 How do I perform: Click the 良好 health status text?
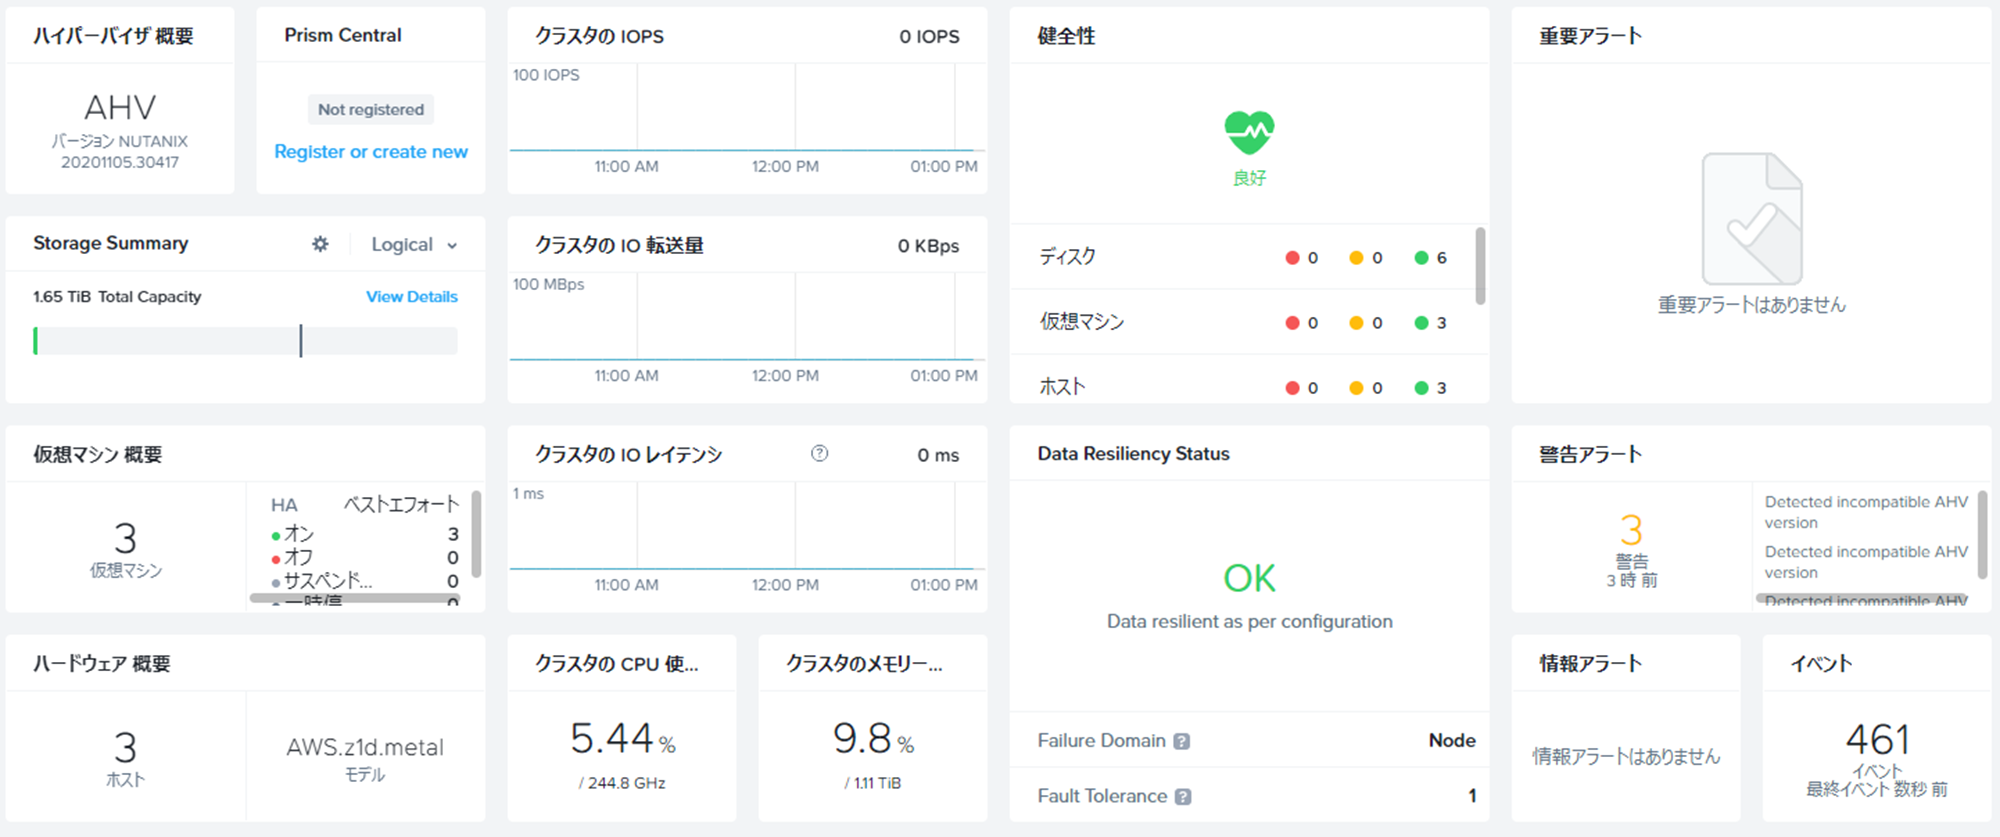(1249, 178)
